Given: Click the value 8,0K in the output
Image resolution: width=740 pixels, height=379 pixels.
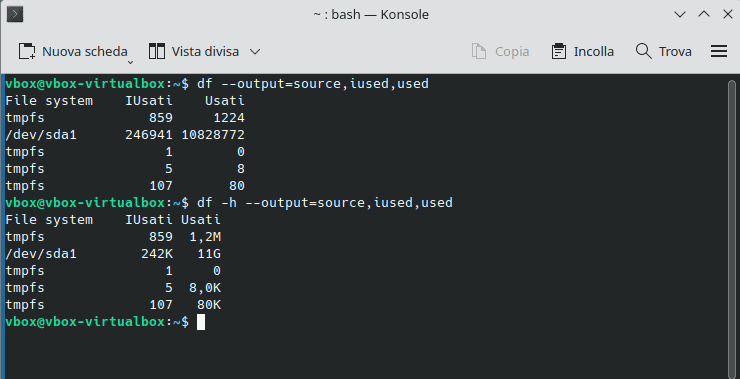Looking at the screenshot, I should click(x=205, y=288).
